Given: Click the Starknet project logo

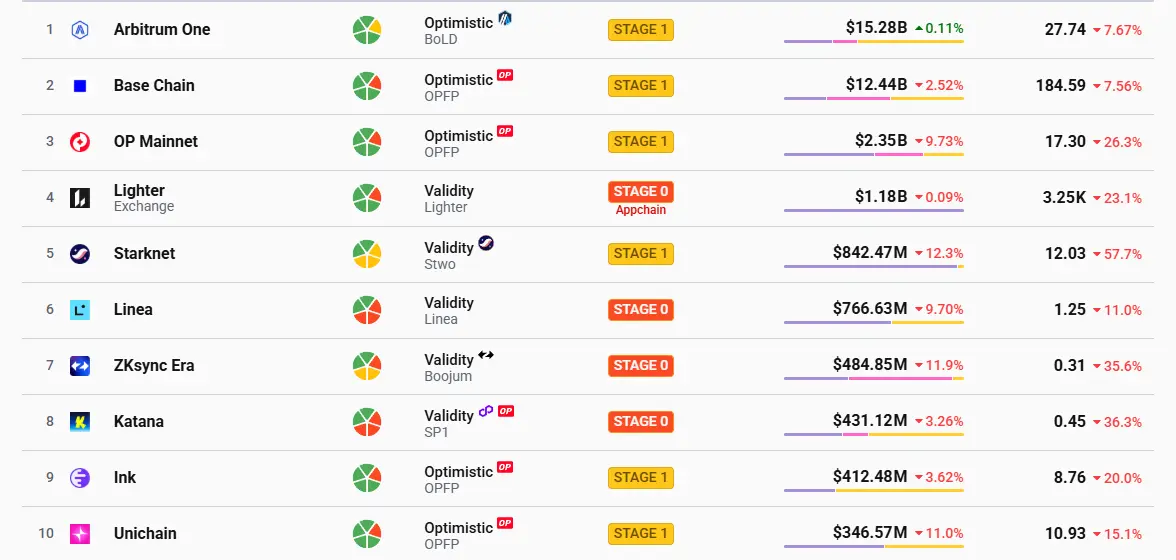Looking at the screenshot, I should pos(80,254).
